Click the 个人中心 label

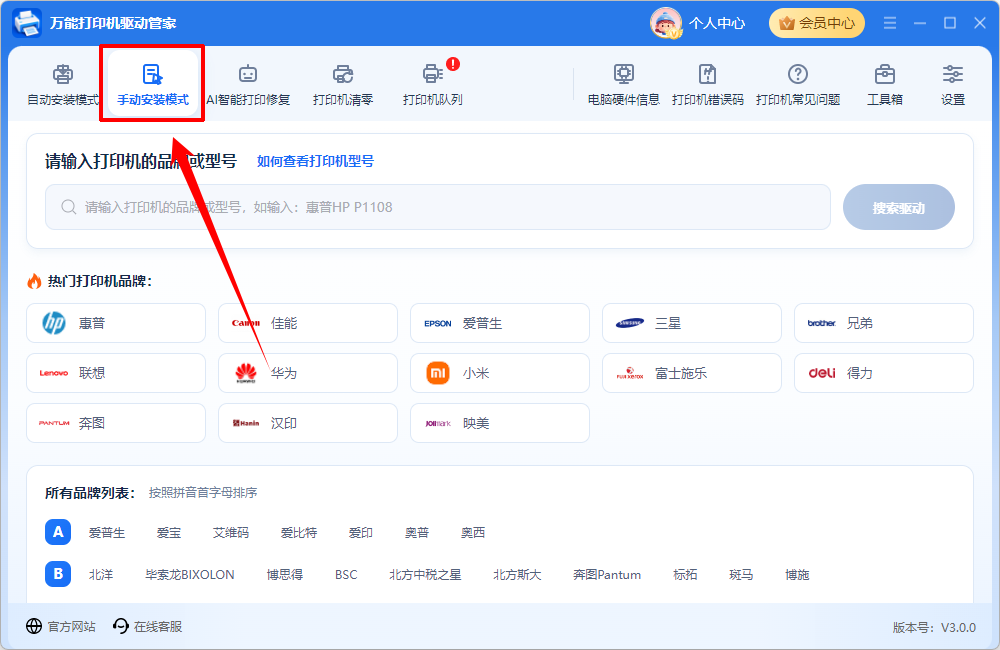pos(717,24)
